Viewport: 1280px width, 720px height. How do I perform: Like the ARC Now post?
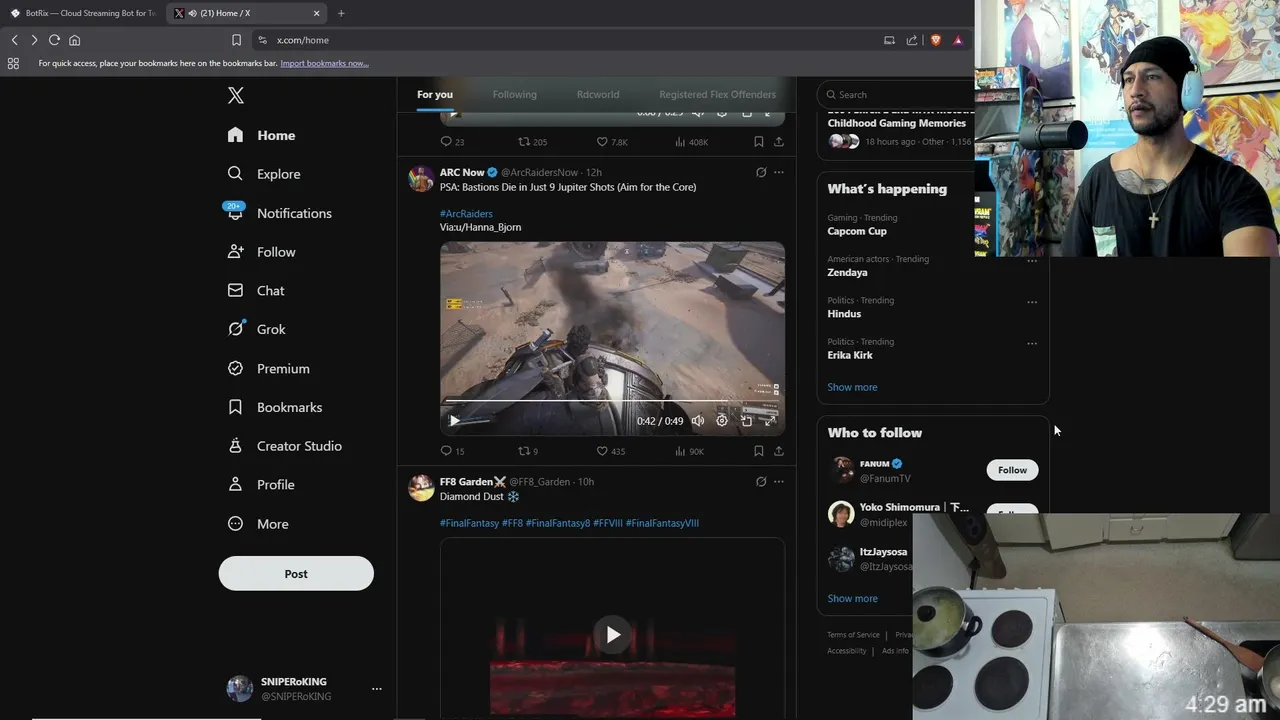[602, 451]
